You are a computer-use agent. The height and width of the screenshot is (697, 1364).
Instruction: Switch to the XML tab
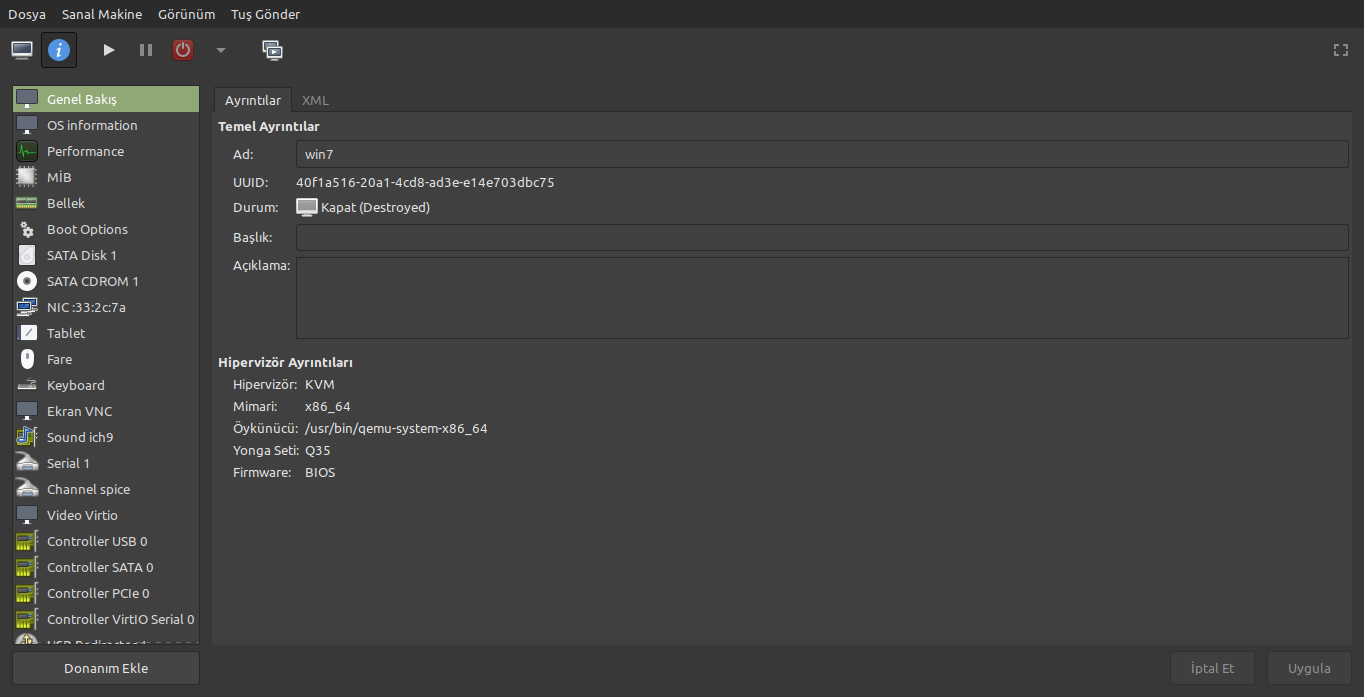pos(315,100)
